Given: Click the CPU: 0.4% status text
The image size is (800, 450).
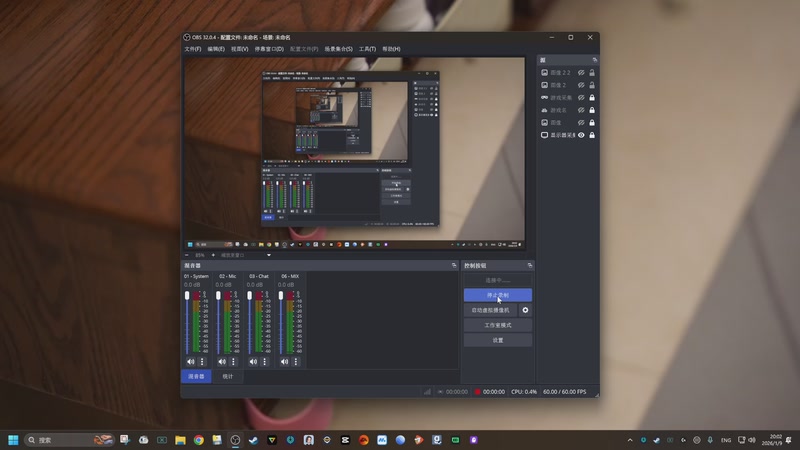Looking at the screenshot, I should click(x=524, y=392).
